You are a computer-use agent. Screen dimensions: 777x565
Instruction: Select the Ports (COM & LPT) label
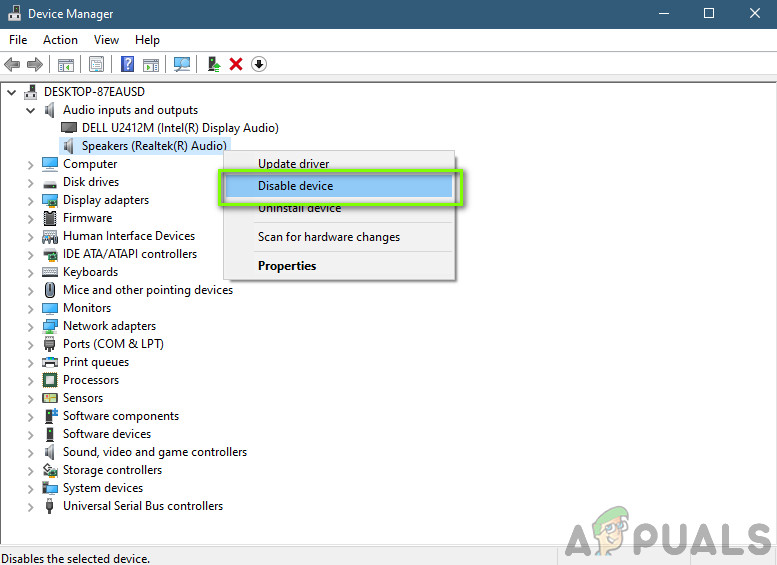tap(113, 344)
